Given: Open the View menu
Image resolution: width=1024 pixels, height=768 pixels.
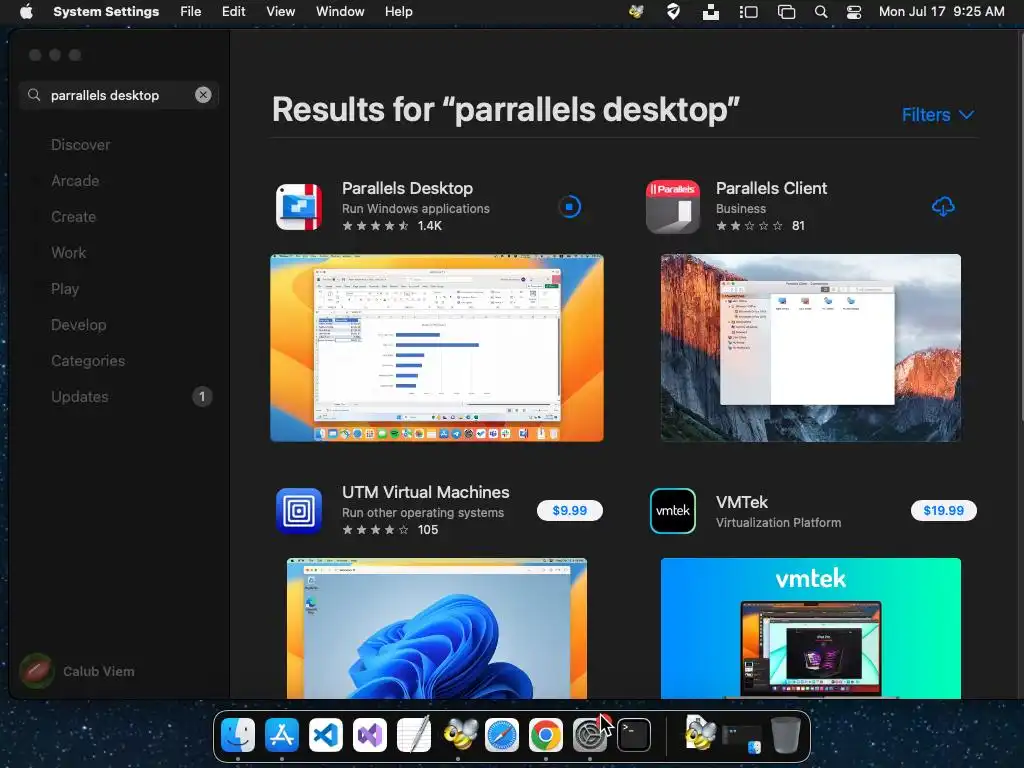Looking at the screenshot, I should pyautogui.click(x=280, y=11).
